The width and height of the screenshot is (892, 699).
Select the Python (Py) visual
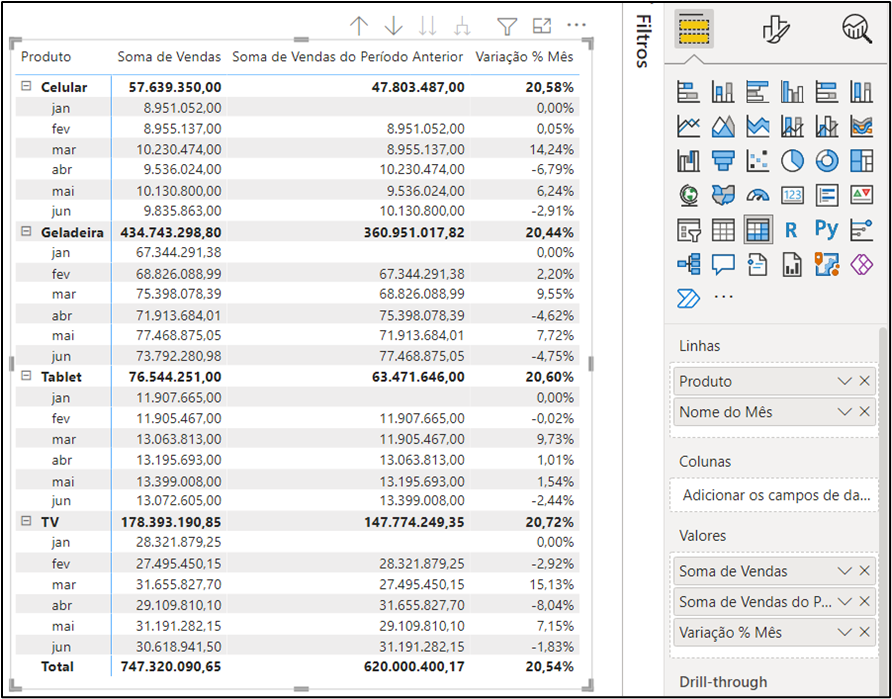tap(827, 230)
